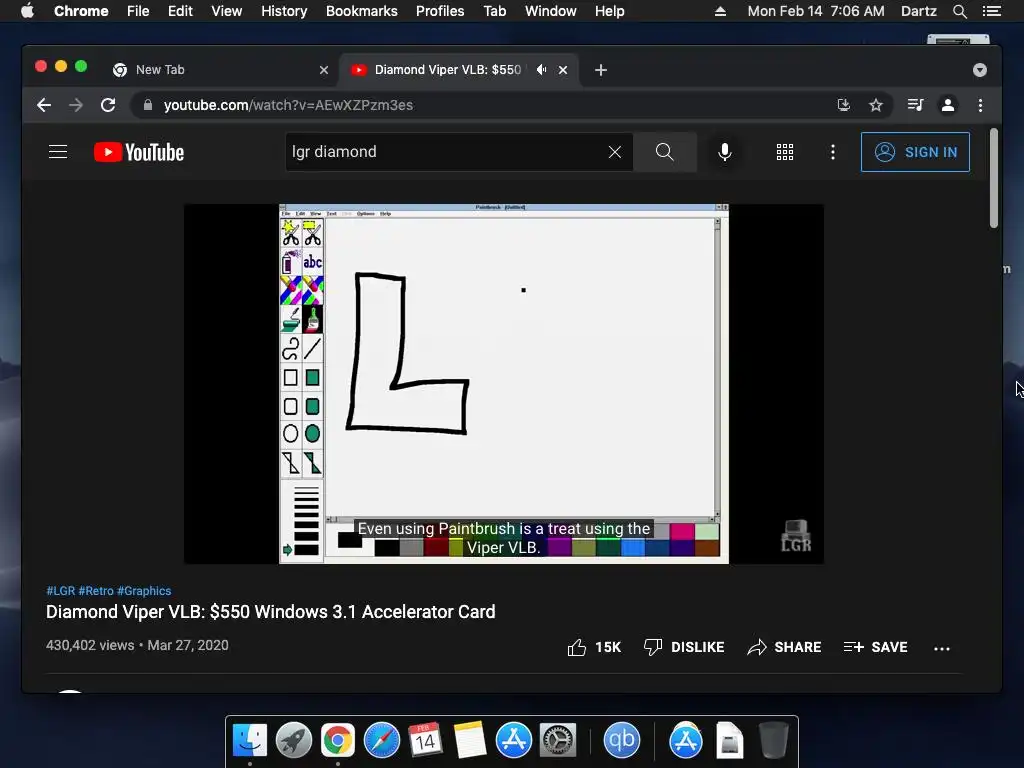Close the Diamond Viper VLB tab
1024x768 pixels.
click(x=563, y=70)
